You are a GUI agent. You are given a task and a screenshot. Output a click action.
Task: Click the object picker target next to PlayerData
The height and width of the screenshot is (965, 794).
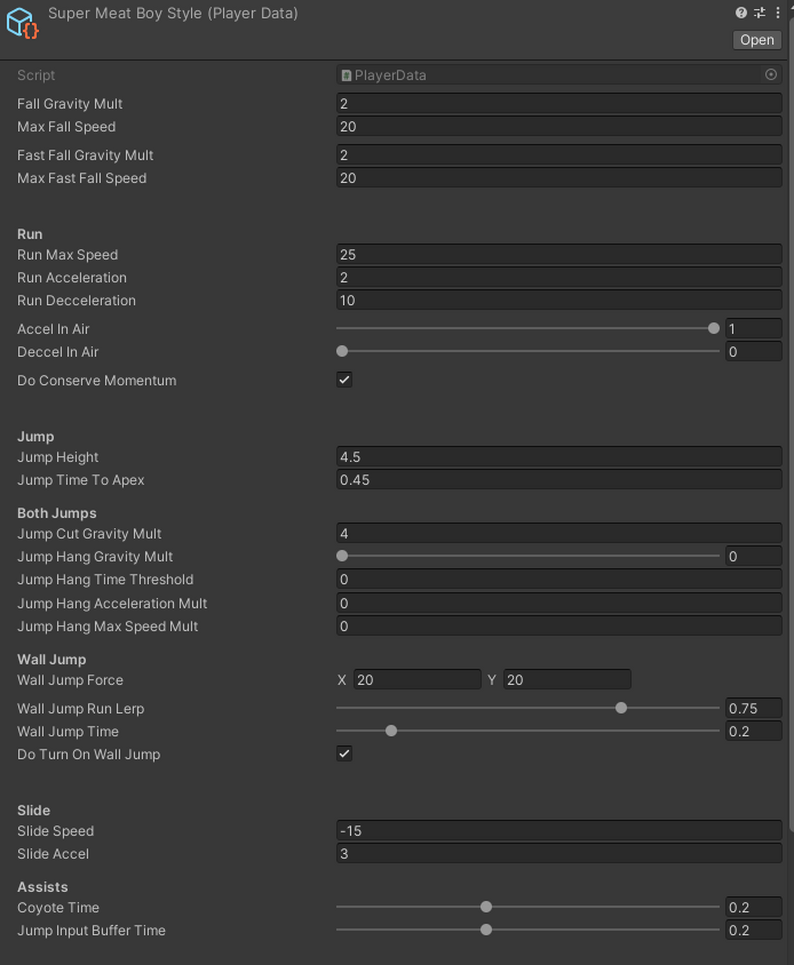click(770, 74)
